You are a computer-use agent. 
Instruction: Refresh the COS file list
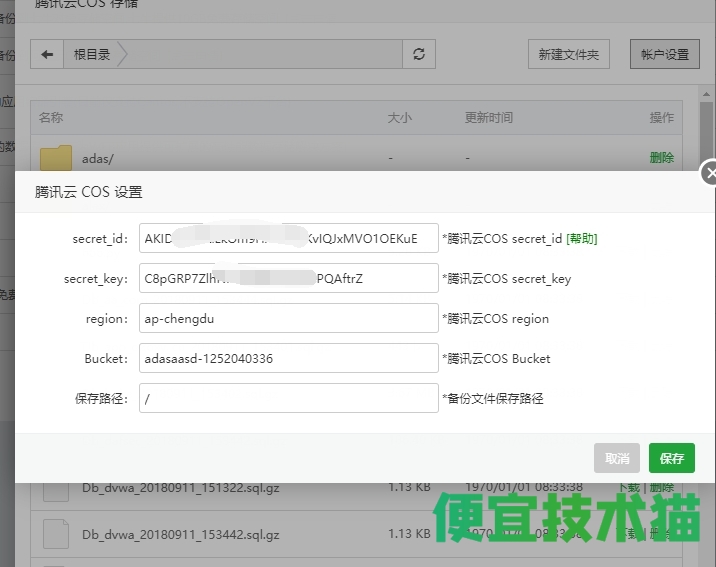[419, 54]
